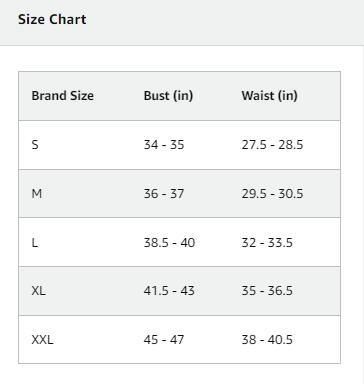Select bust value 38.5 - 40
This screenshot has height=384, width=364.
[169, 242]
